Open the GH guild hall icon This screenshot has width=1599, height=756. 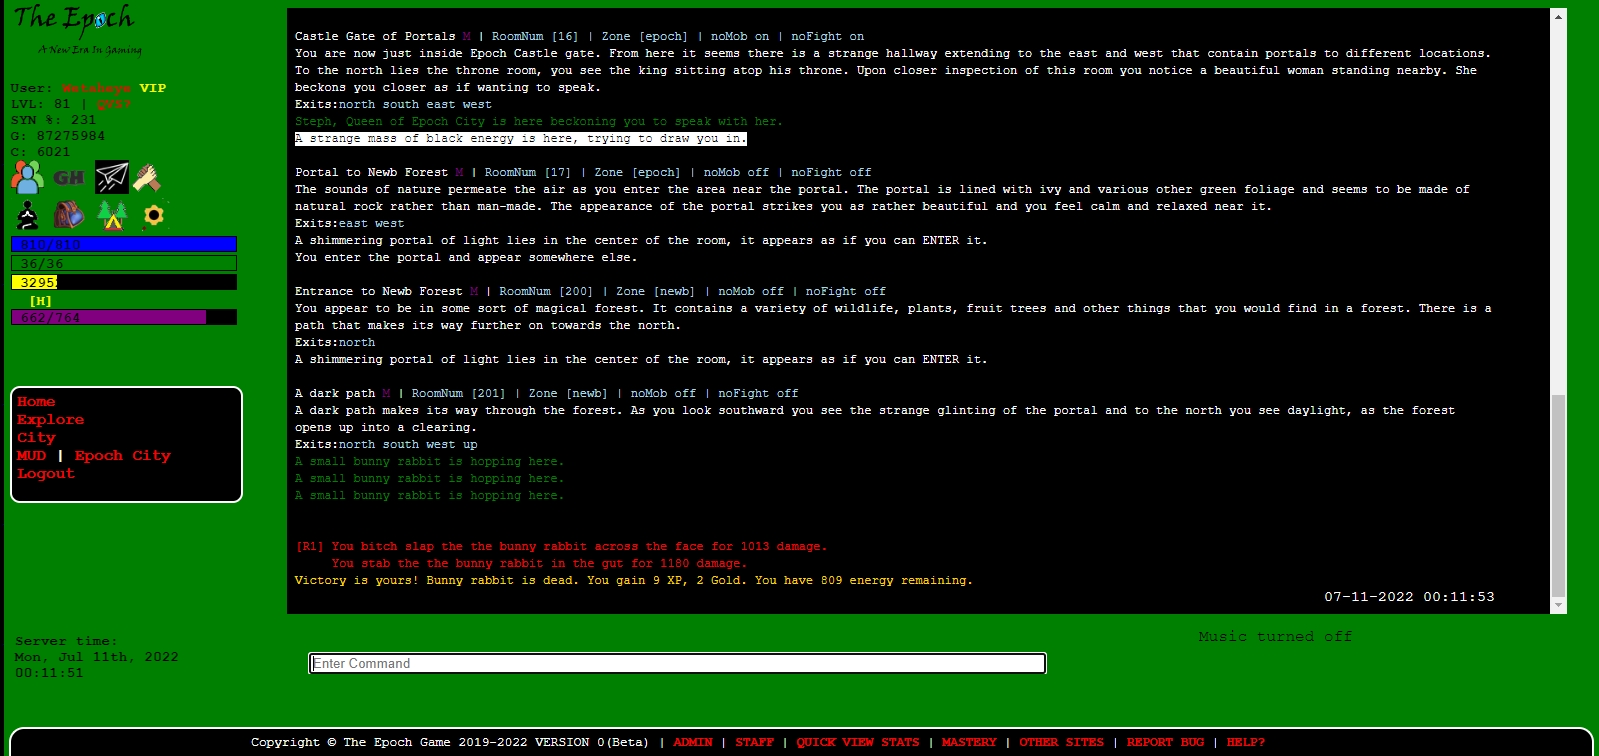pyautogui.click(x=68, y=178)
